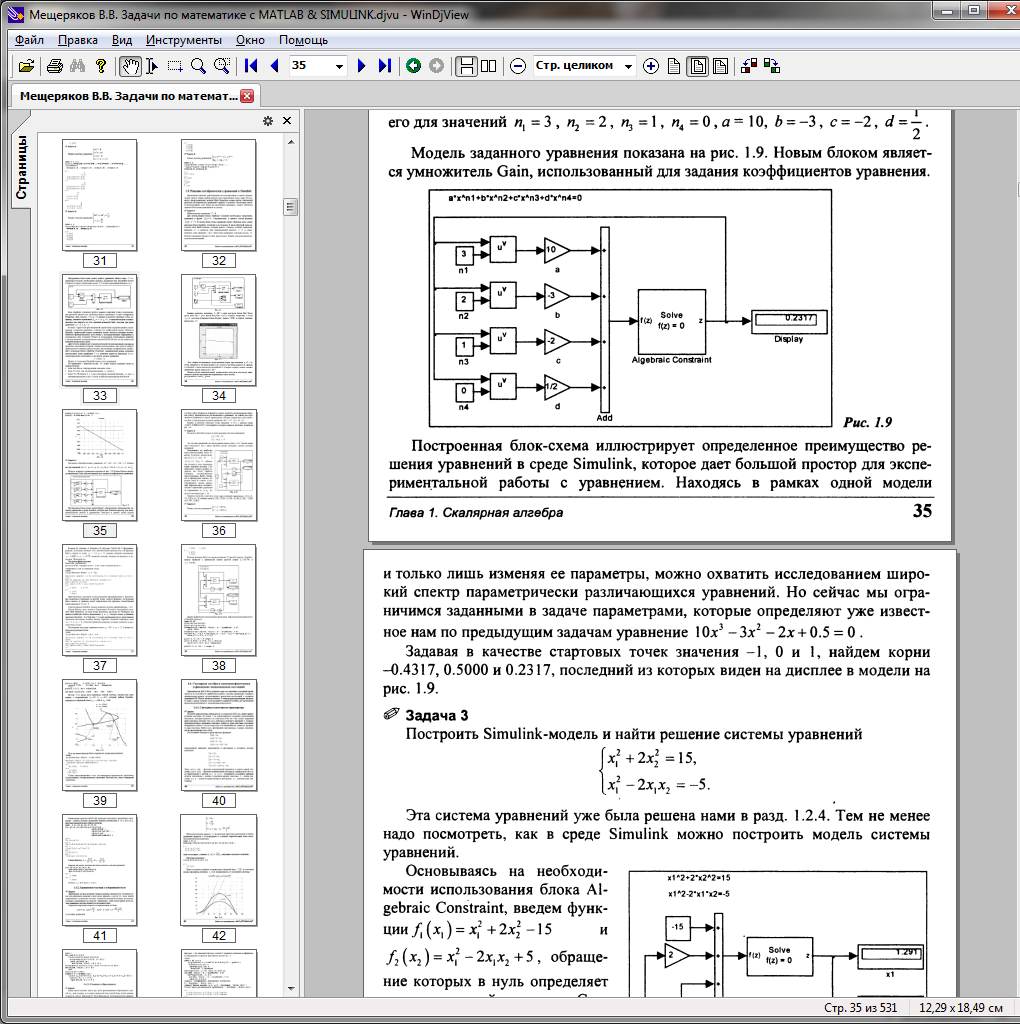Click the thumbnail scrollbar up arrow
This screenshot has width=1020, height=1024.
(291, 142)
